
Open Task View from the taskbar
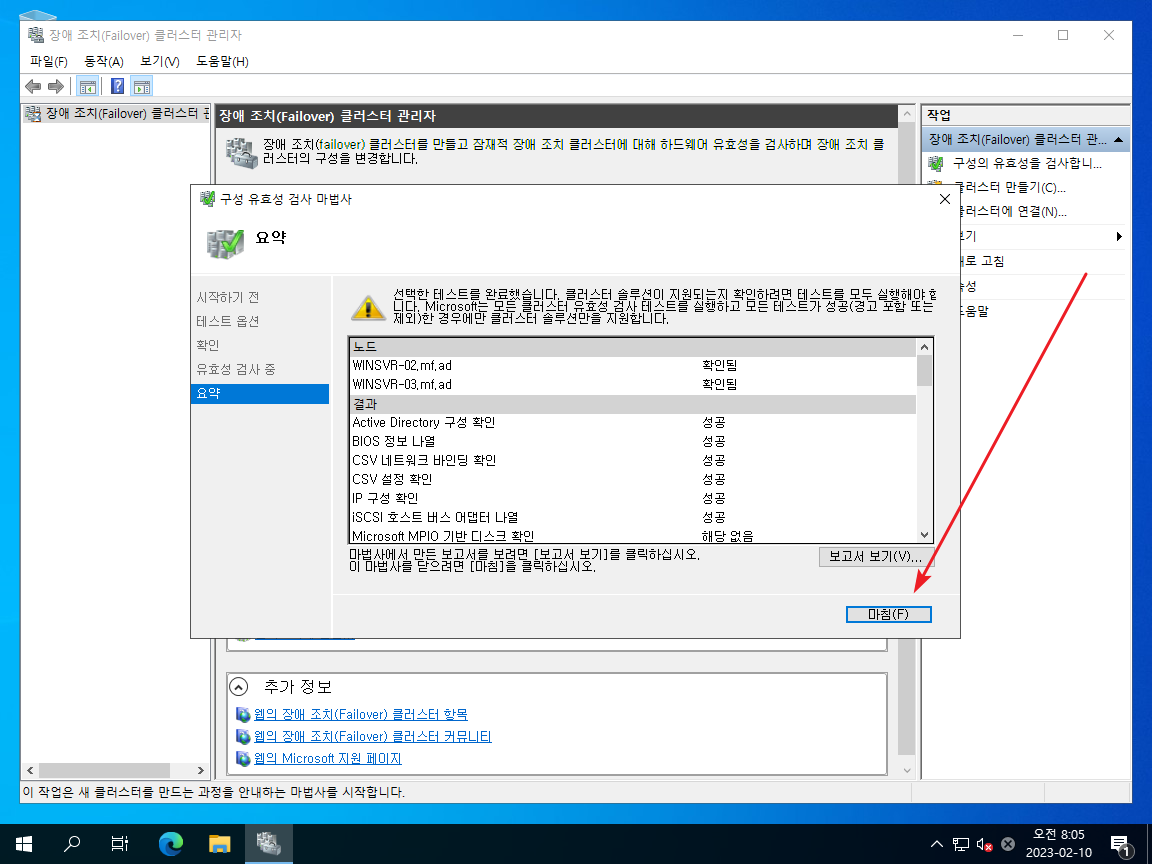(120, 843)
